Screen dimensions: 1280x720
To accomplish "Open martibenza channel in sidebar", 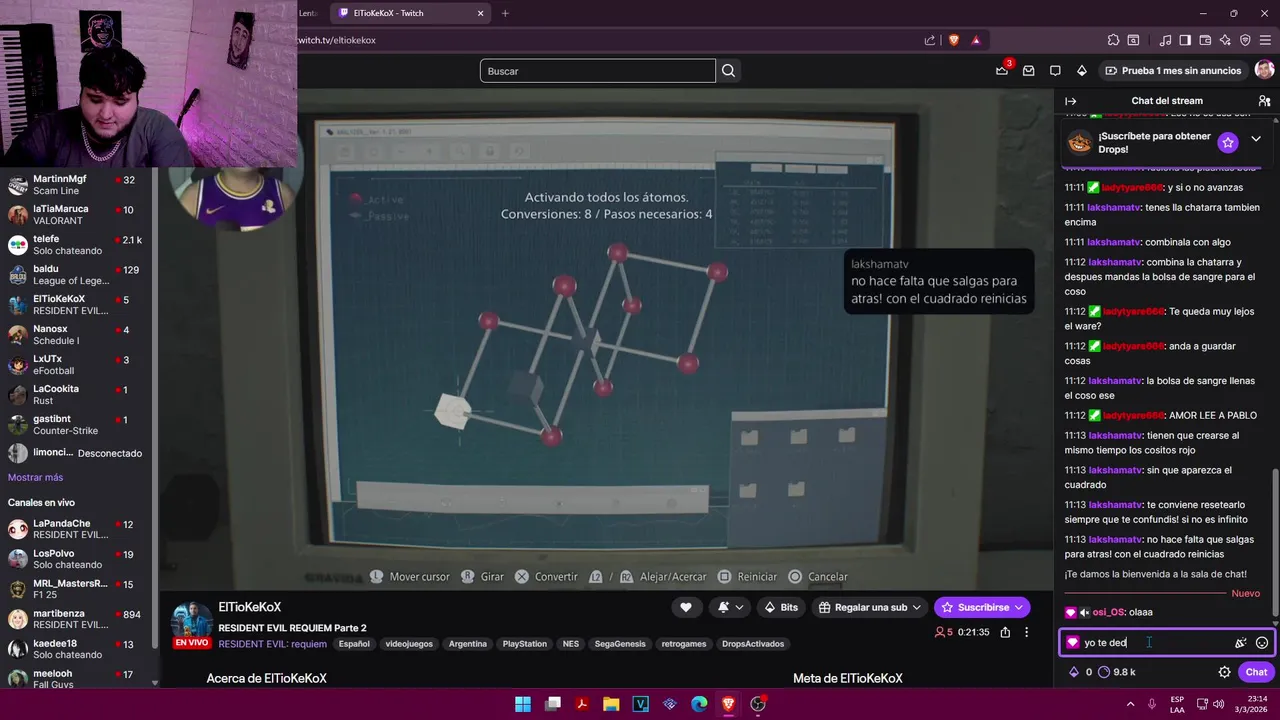I will [x=77, y=619].
